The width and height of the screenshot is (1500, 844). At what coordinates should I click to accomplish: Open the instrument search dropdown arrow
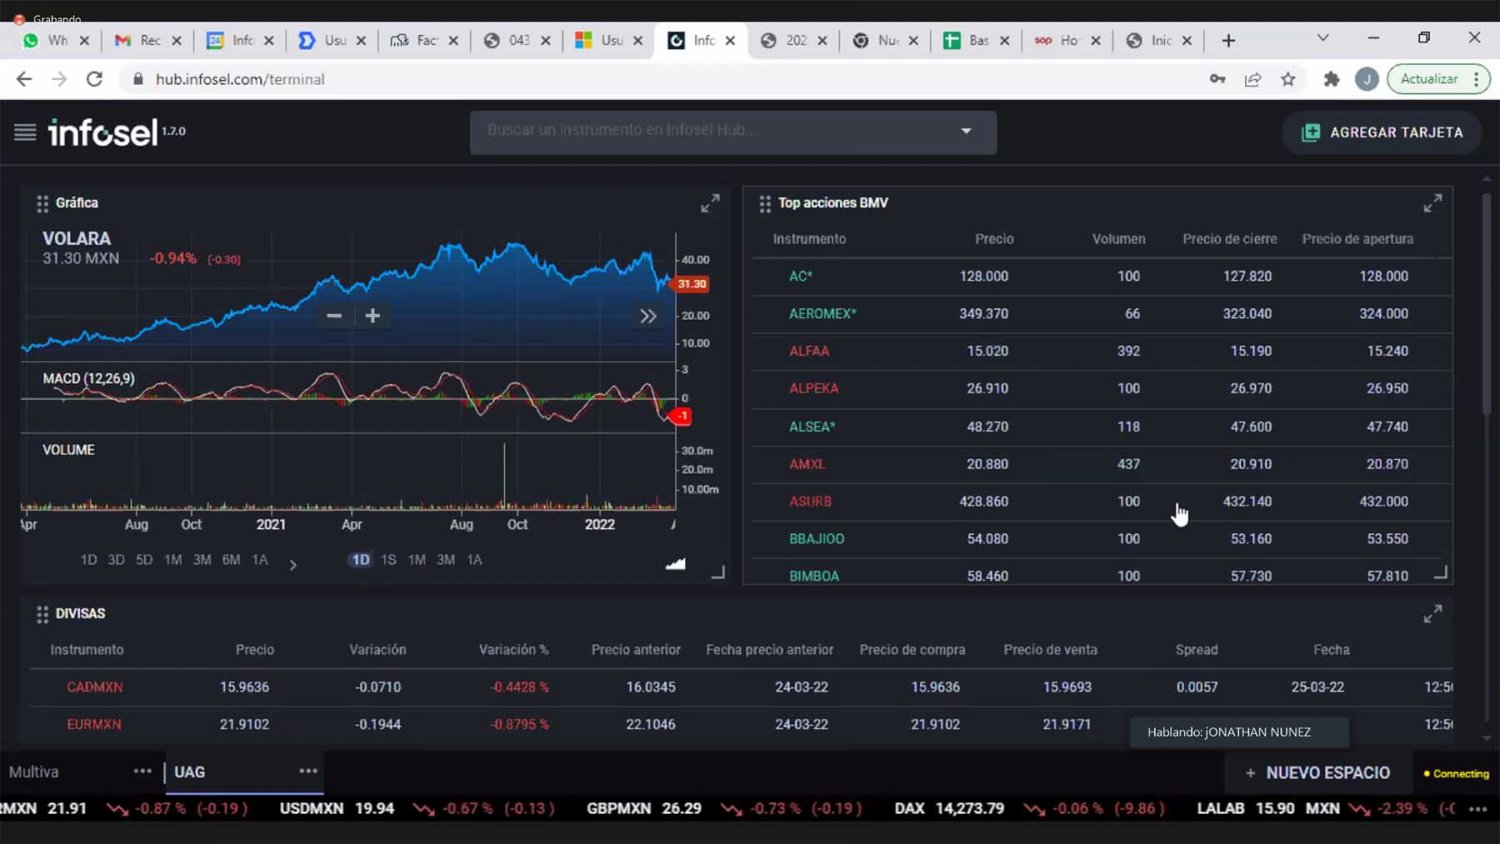pos(966,131)
